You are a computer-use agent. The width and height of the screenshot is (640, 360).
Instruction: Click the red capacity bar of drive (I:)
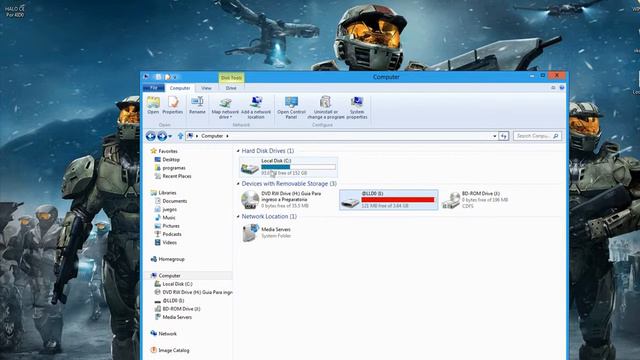[x=398, y=200]
